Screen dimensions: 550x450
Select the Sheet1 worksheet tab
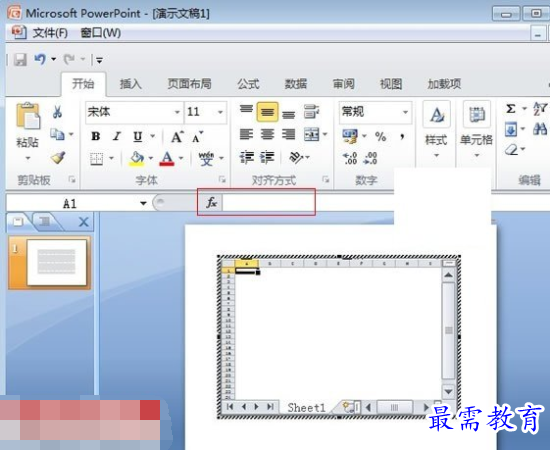click(307, 408)
